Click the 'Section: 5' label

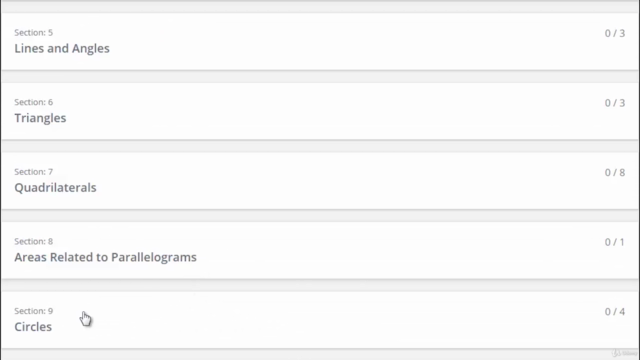click(x=33, y=33)
